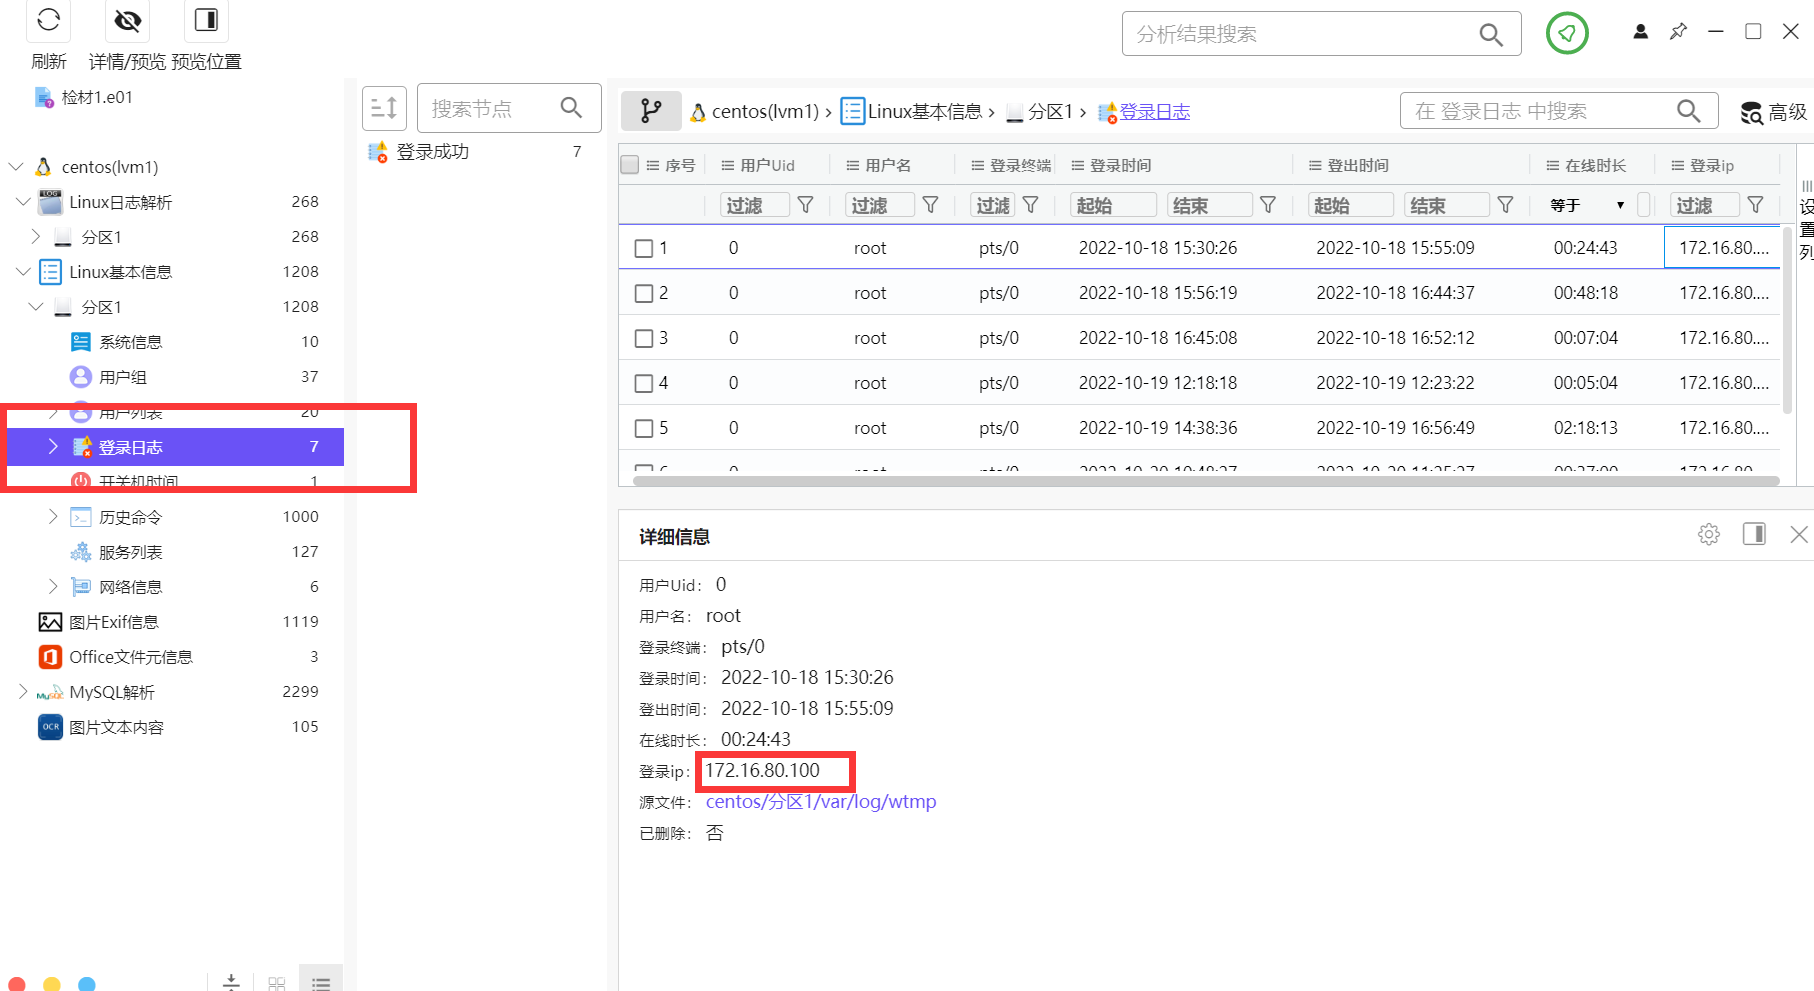This screenshot has width=1814, height=991.
Task: Open source file centos/分区1/var/log/wtmp link
Action: pyautogui.click(x=821, y=802)
